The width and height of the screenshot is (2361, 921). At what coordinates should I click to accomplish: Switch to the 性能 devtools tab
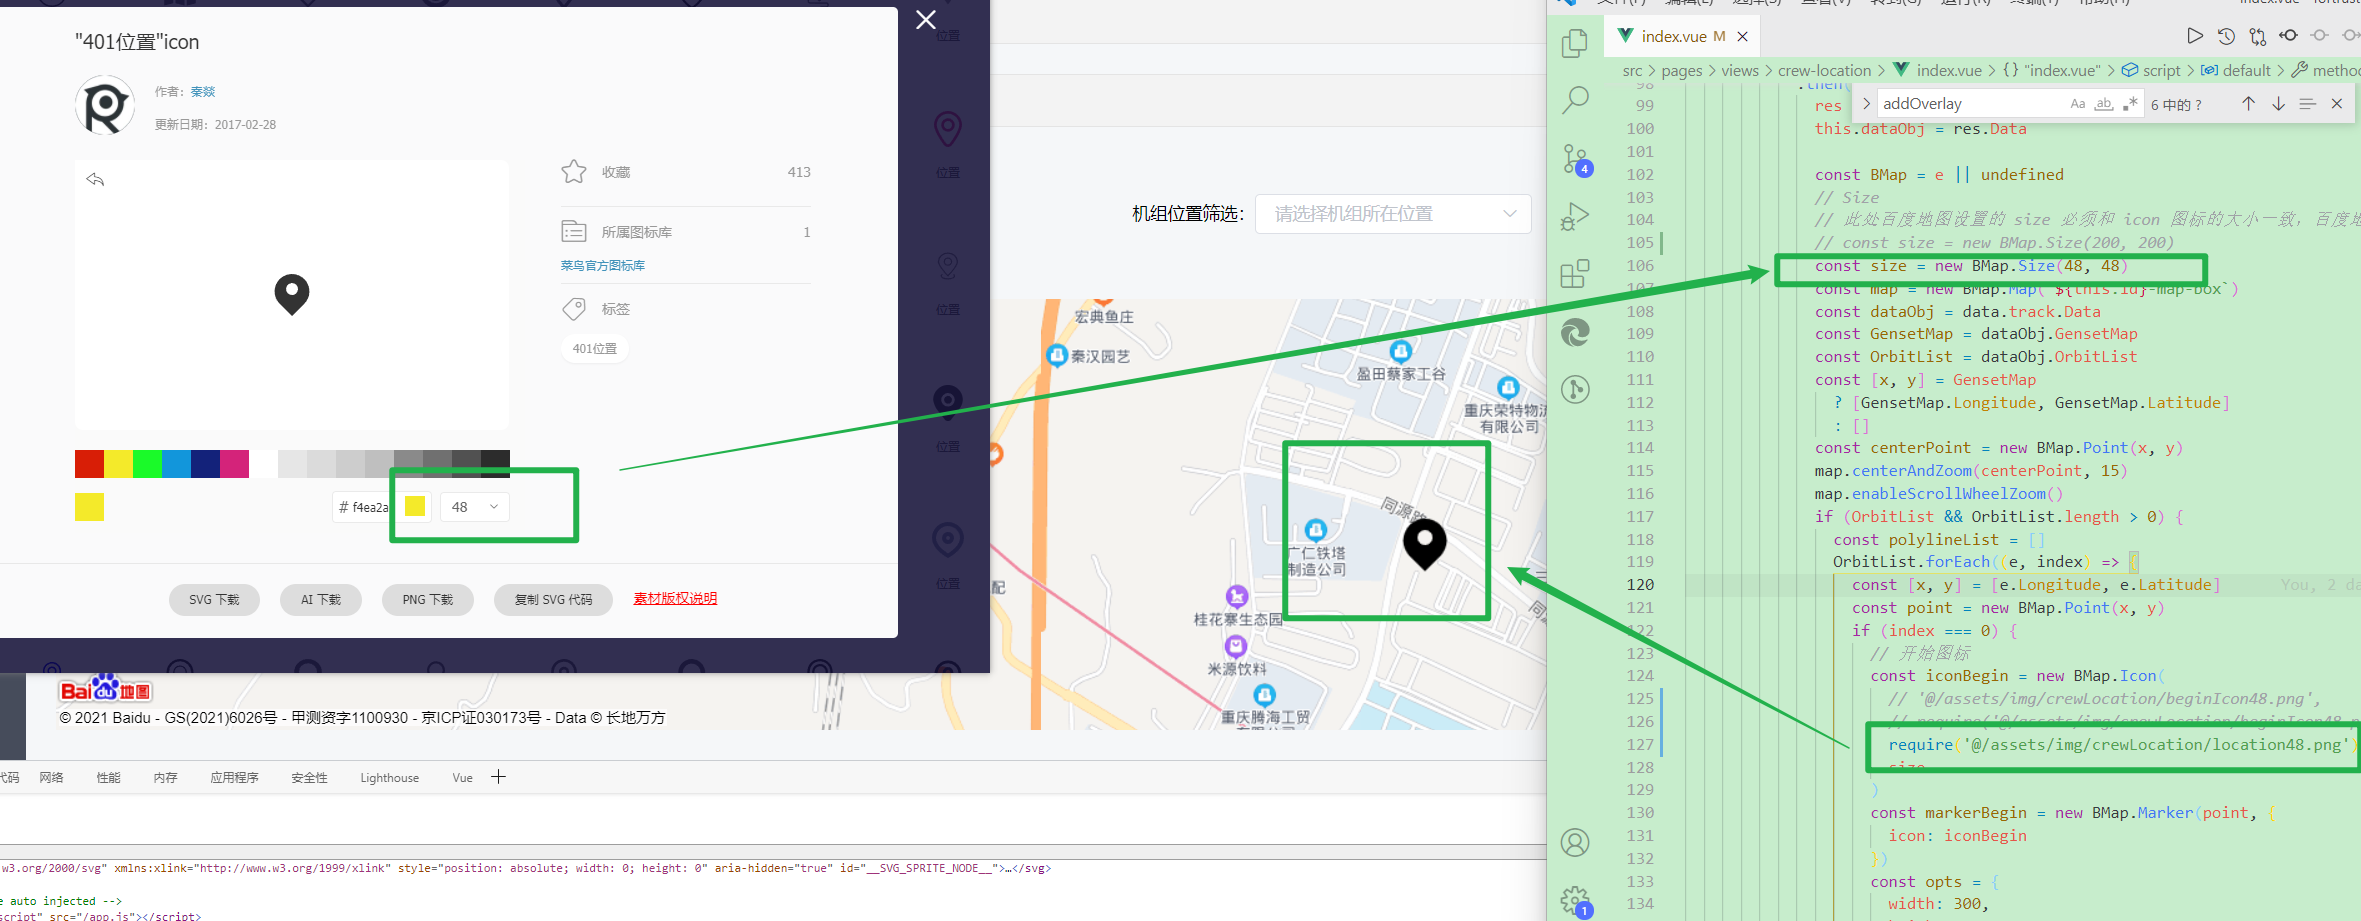(x=108, y=778)
